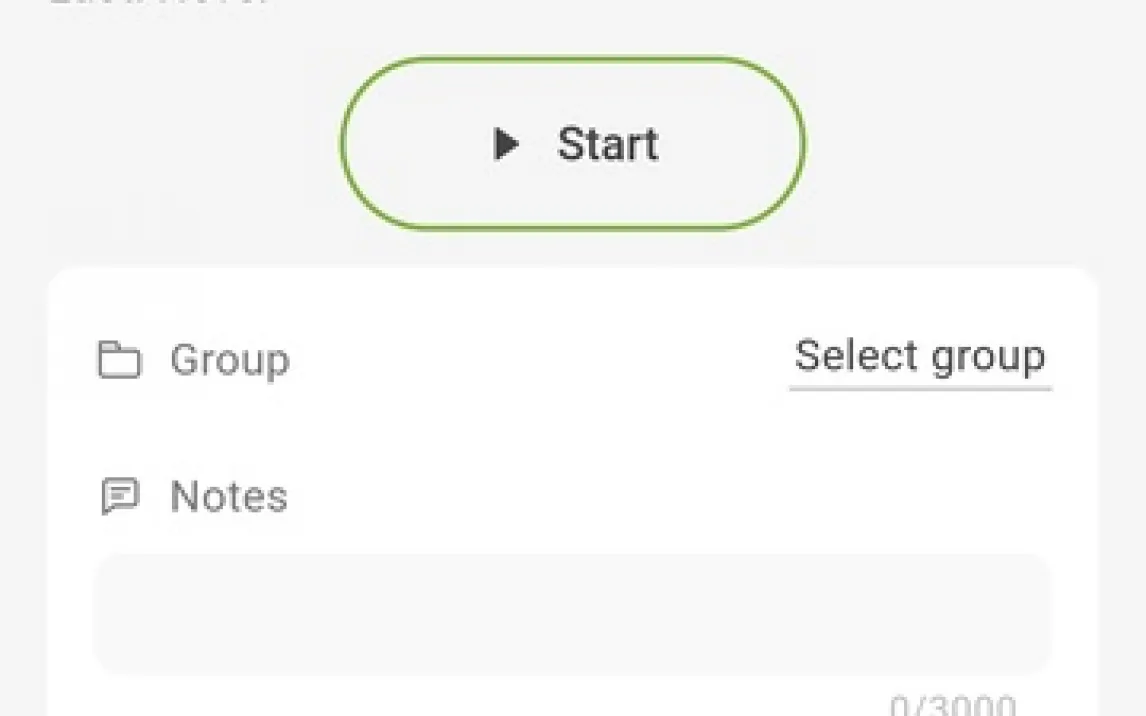Click the chat bubble Notes icon
The width and height of the screenshot is (1146, 716).
pyautogui.click(x=119, y=496)
